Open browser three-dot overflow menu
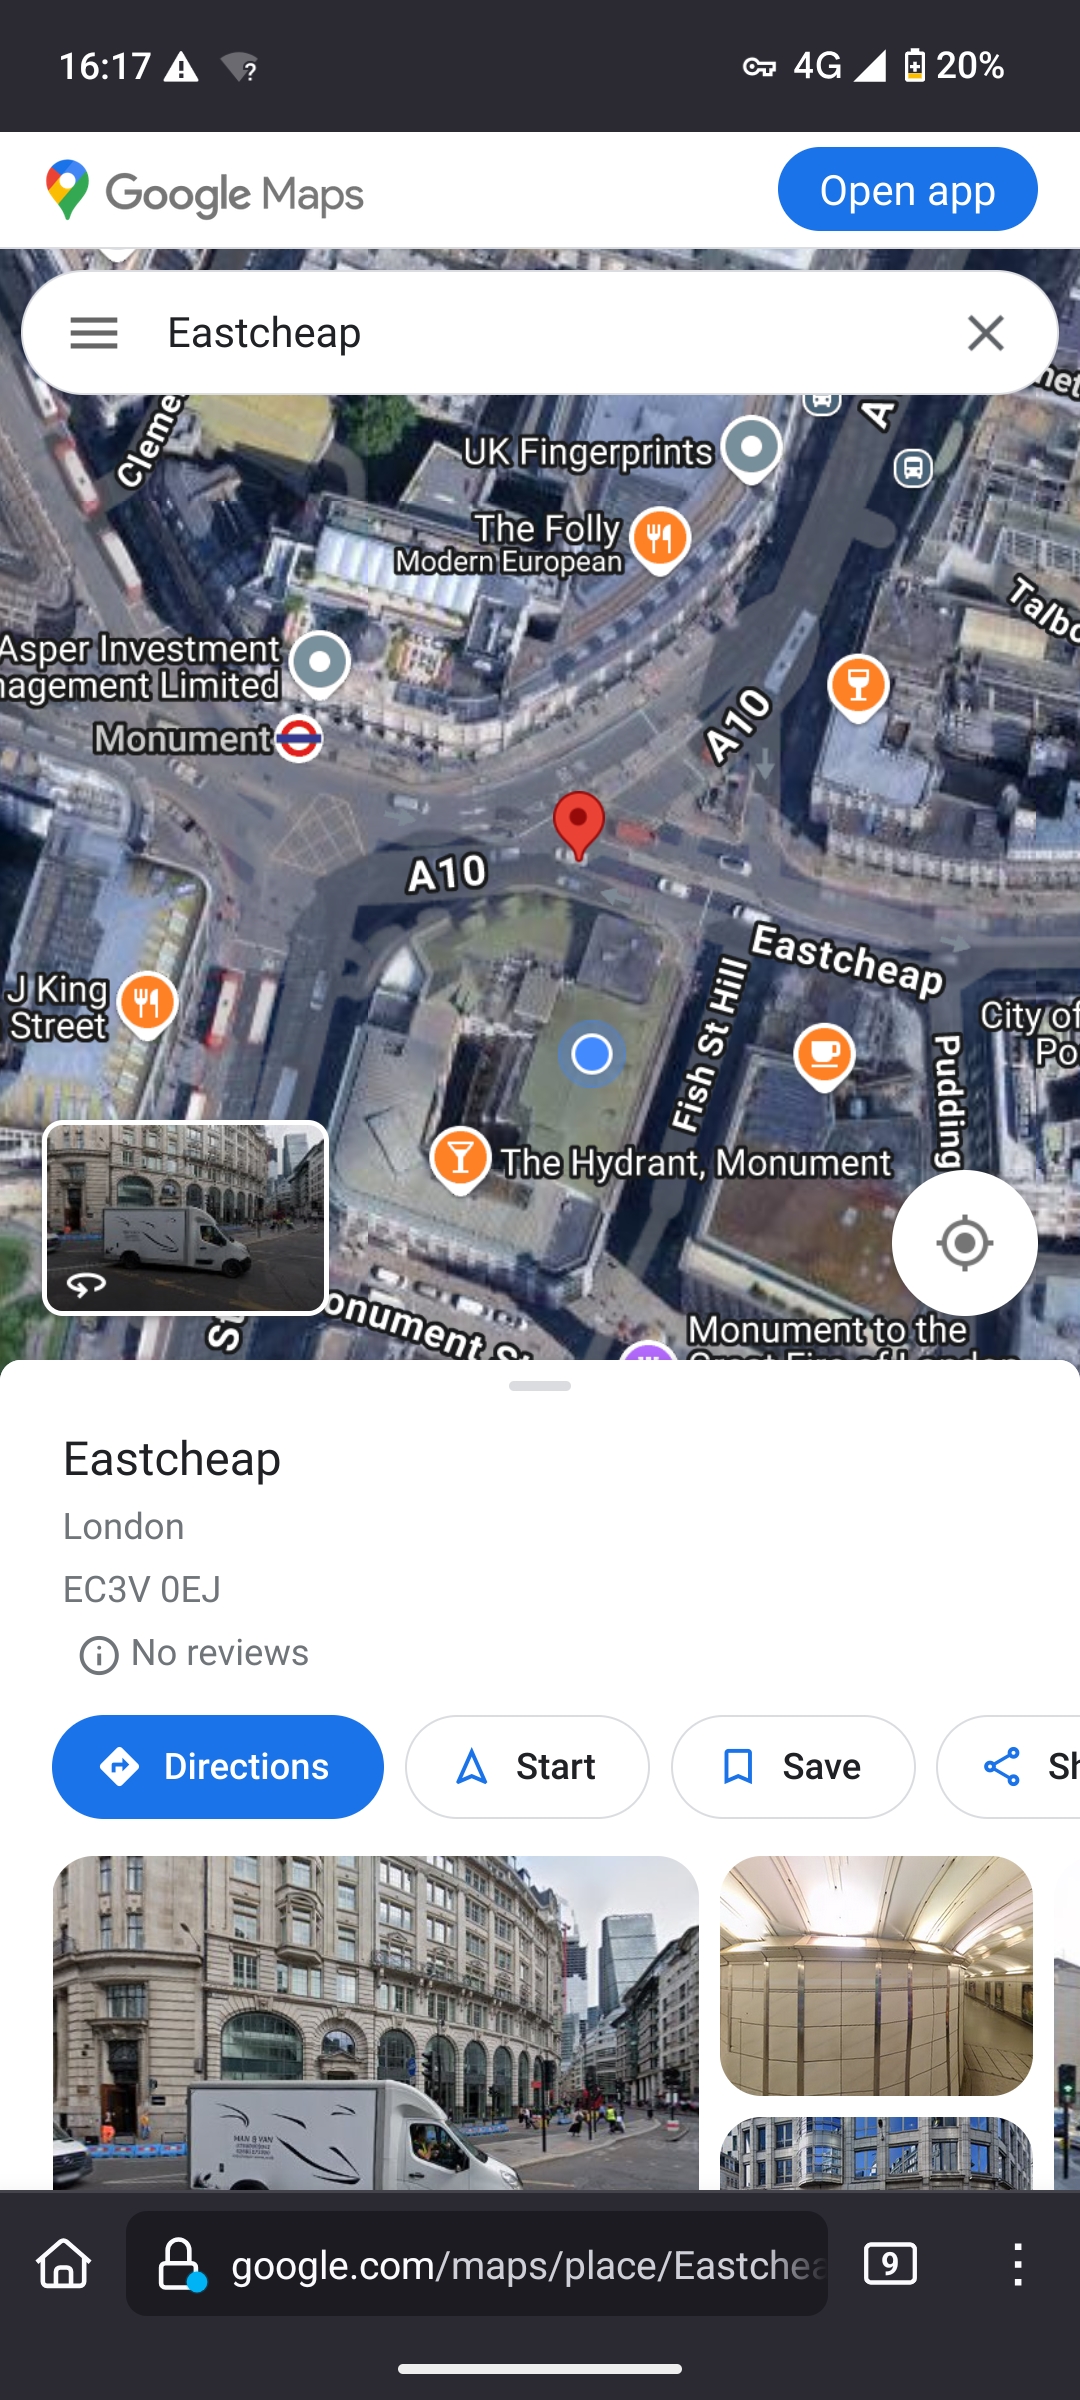This screenshot has height=2400, width=1080. [1018, 2264]
